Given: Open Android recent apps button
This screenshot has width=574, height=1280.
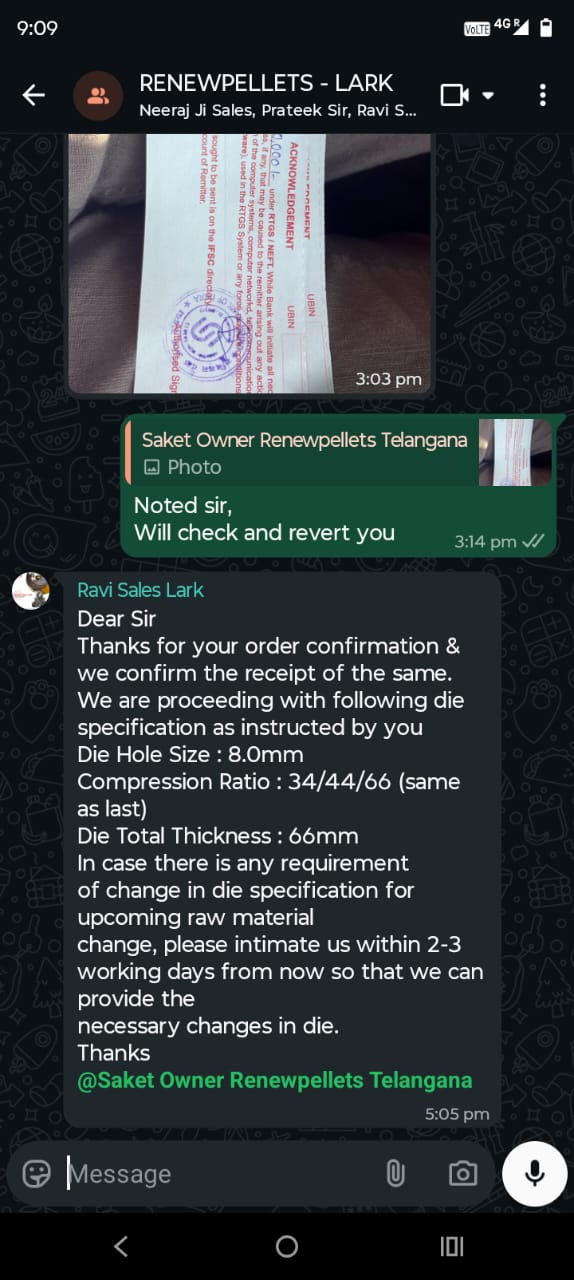Looking at the screenshot, I should (452, 1246).
